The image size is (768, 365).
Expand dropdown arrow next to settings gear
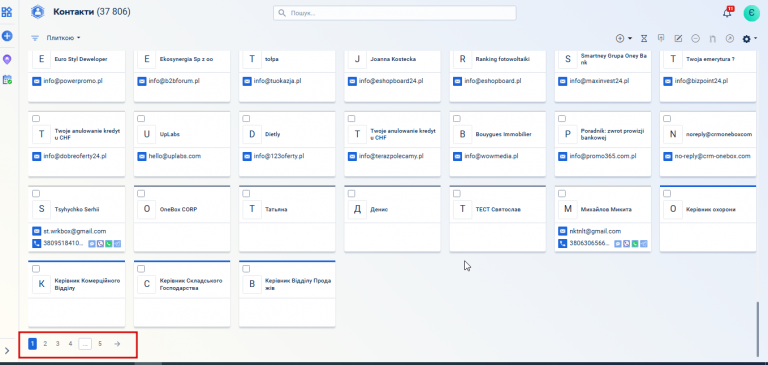[x=756, y=38]
